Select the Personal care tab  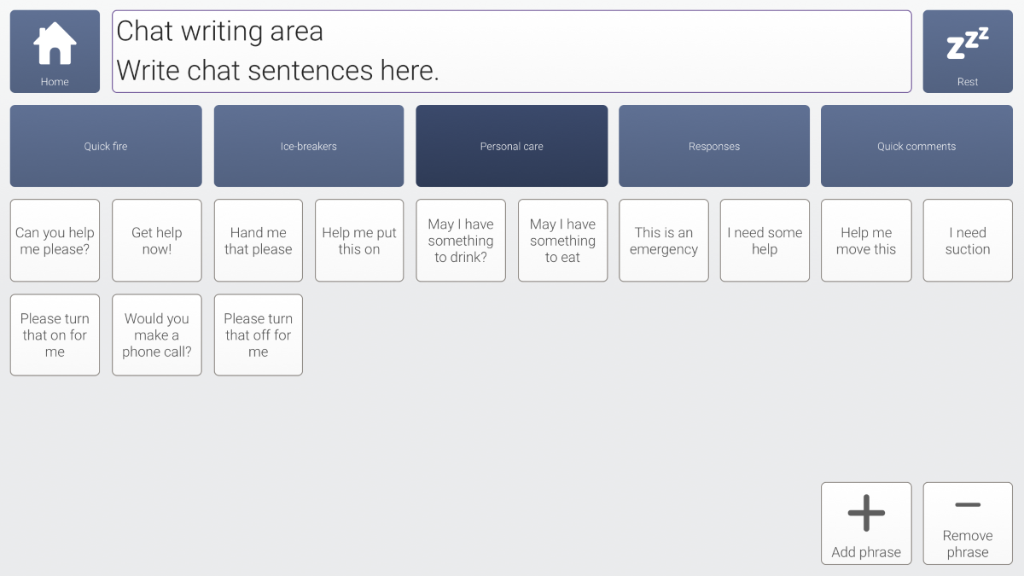tap(512, 146)
